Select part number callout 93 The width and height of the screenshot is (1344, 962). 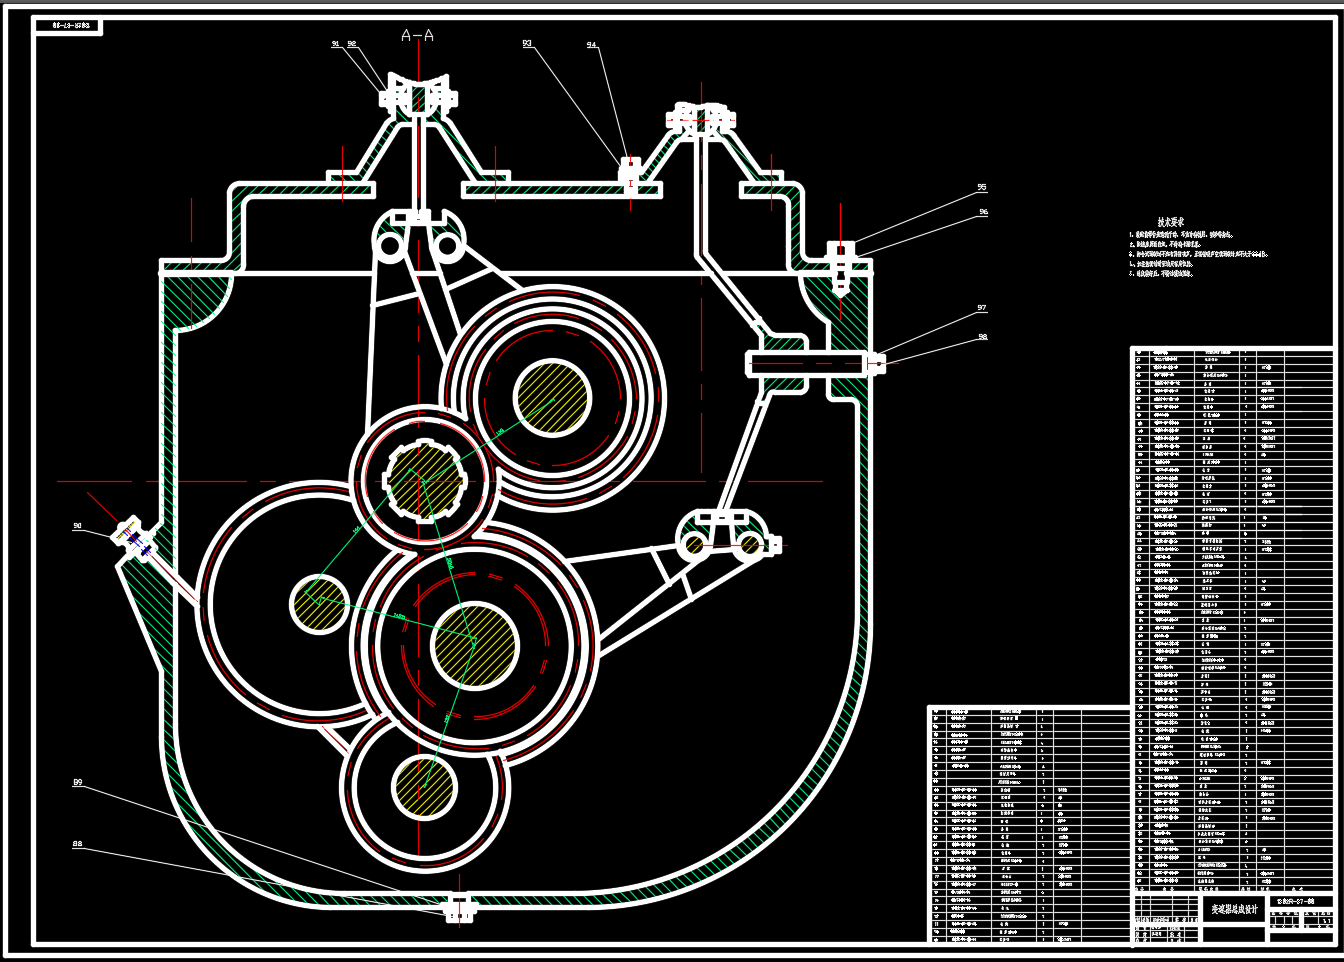tap(527, 44)
